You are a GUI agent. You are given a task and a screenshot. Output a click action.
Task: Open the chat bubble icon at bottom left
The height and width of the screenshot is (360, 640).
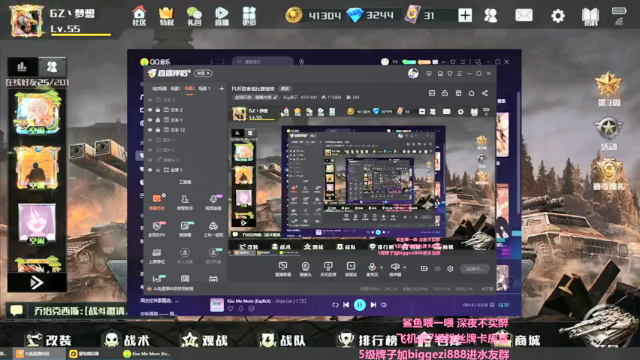coord(16,311)
